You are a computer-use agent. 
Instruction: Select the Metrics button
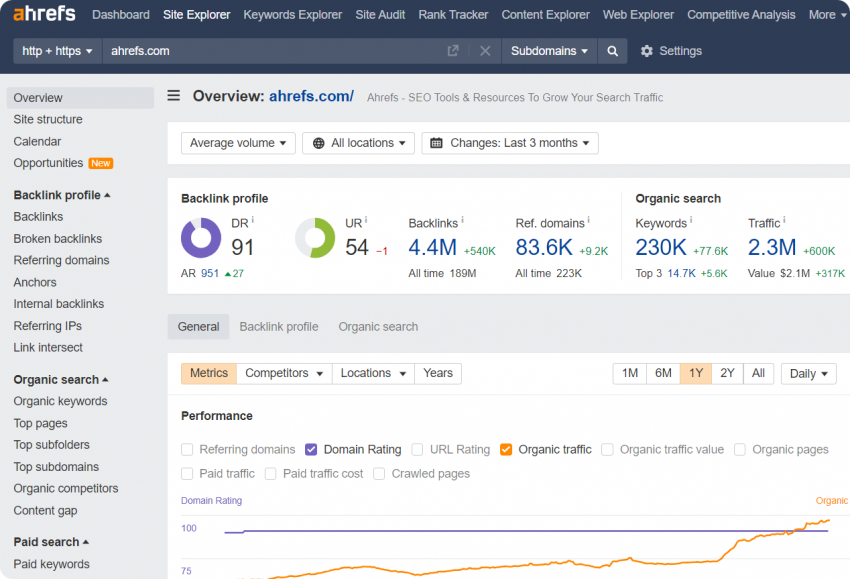(209, 374)
